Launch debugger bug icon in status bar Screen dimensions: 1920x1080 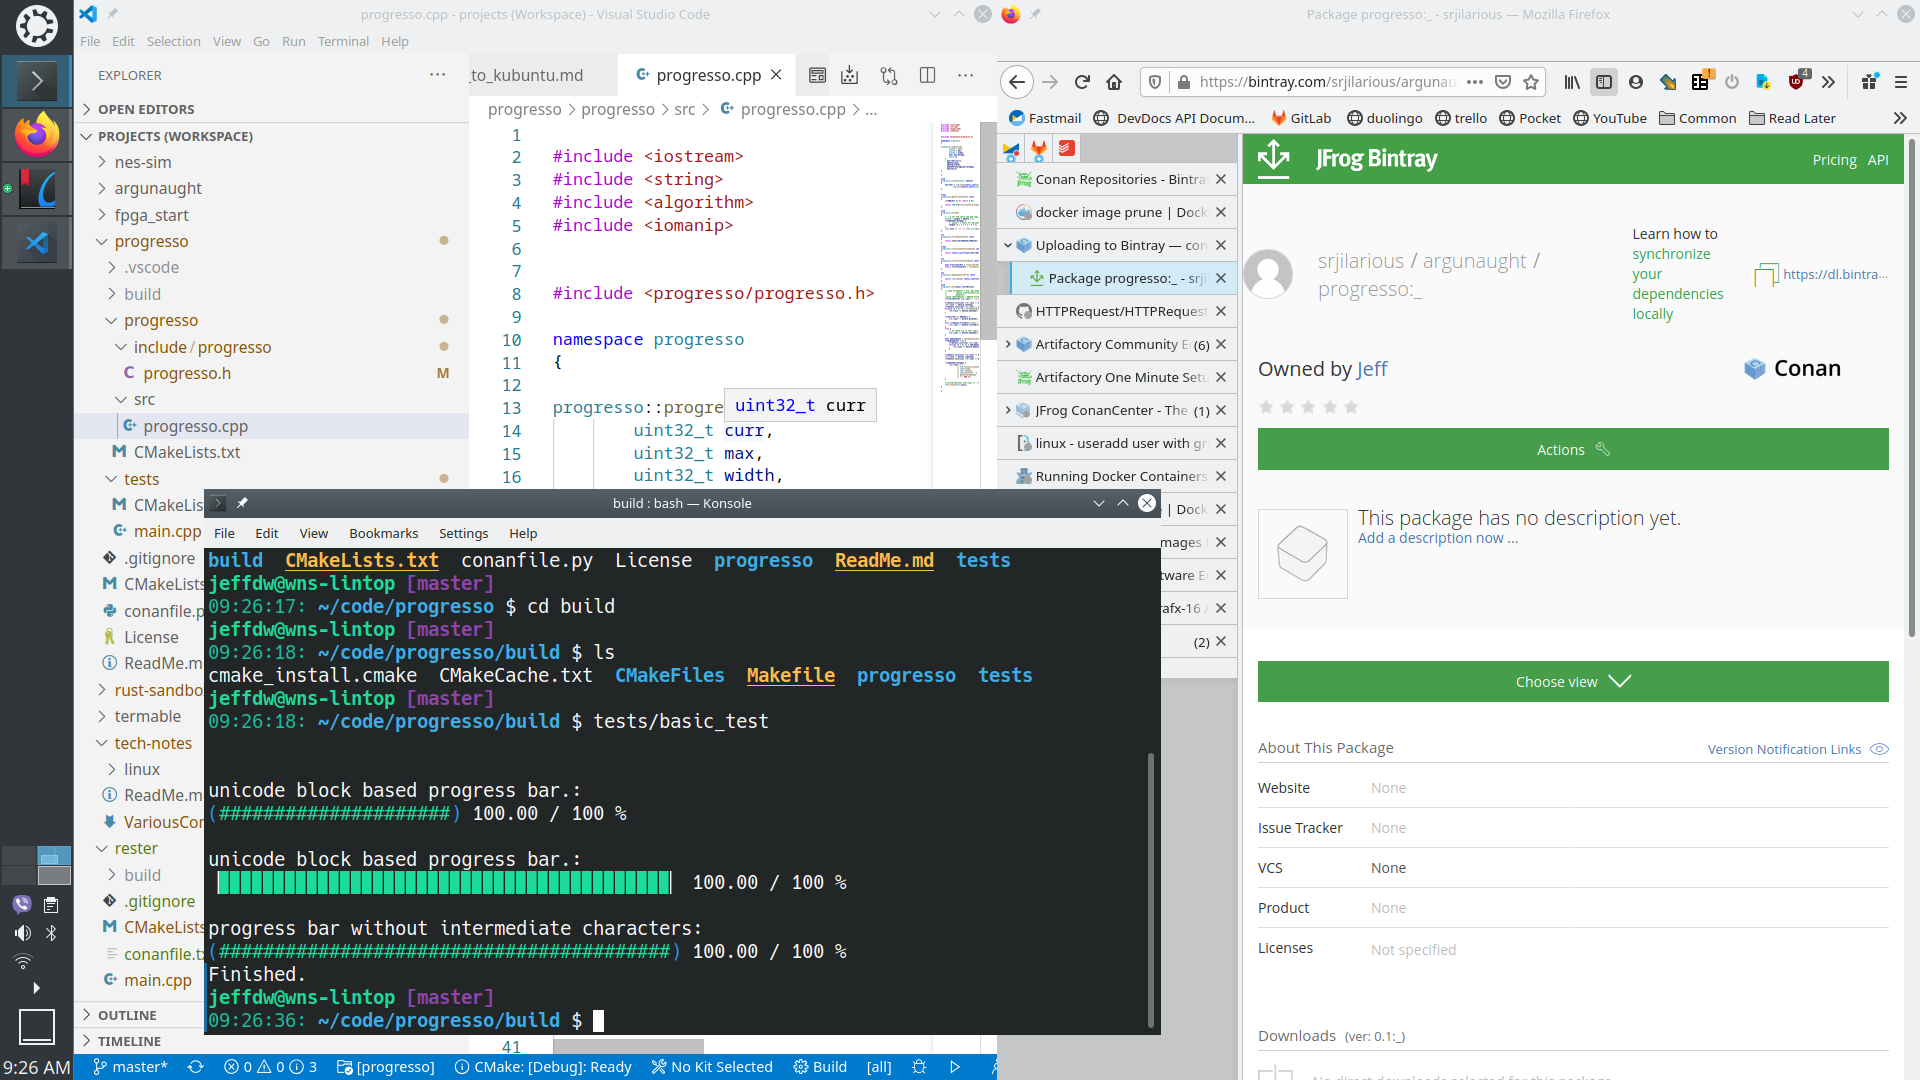click(x=919, y=1067)
